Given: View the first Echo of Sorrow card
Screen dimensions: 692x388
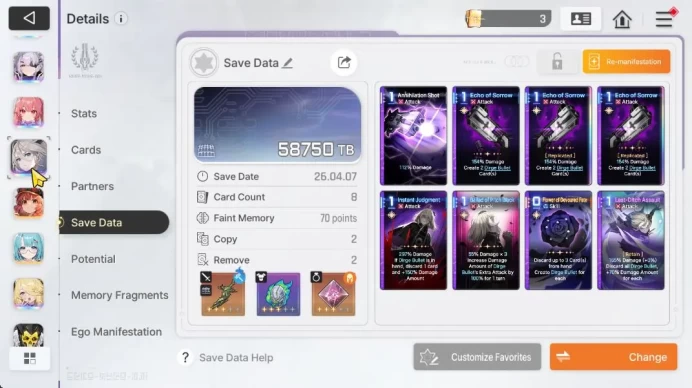Looking at the screenshot, I should (486, 136).
